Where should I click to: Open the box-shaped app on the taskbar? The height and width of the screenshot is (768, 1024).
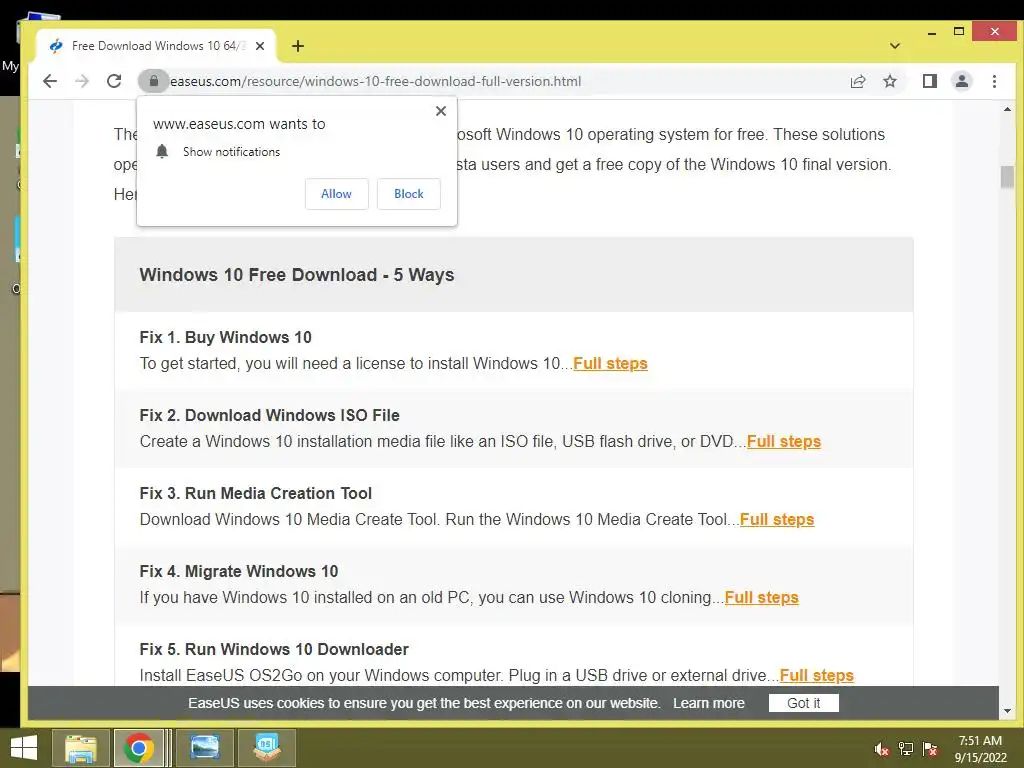tap(267, 748)
